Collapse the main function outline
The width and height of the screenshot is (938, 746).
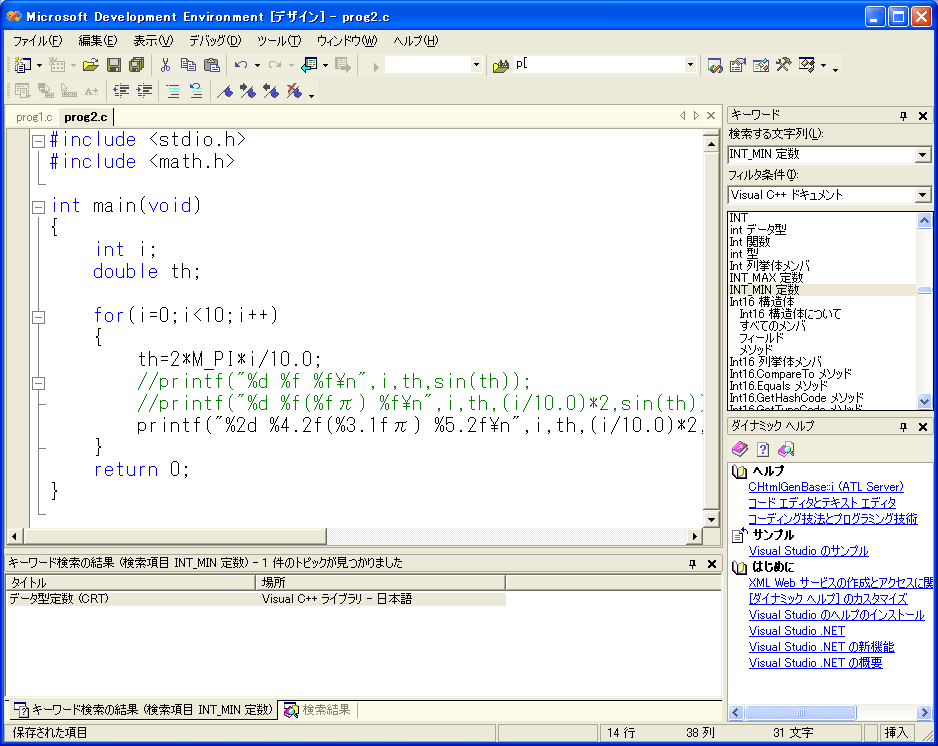pos(38,207)
